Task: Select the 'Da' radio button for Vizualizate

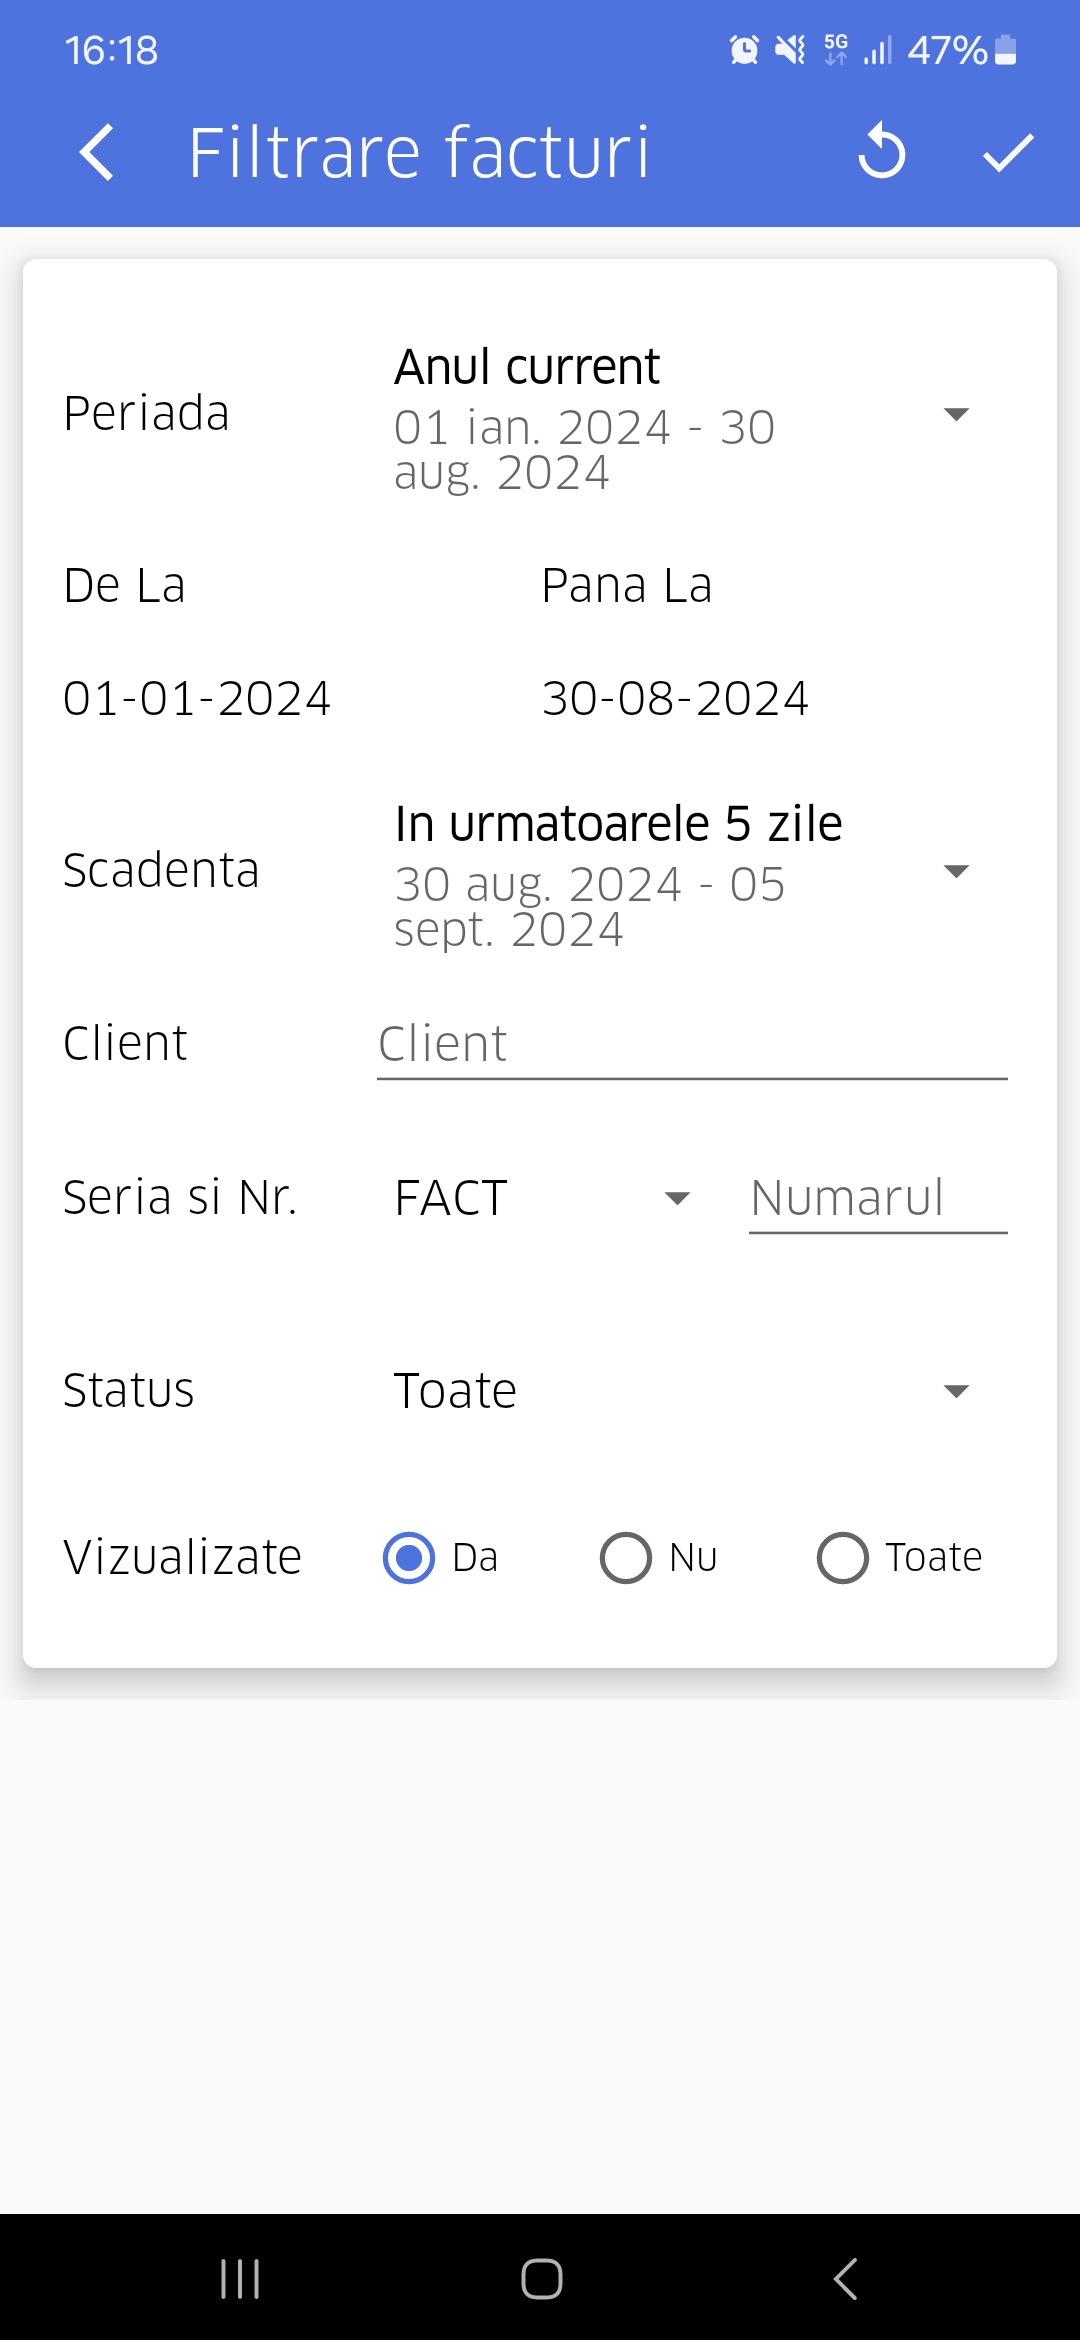Action: point(409,1558)
